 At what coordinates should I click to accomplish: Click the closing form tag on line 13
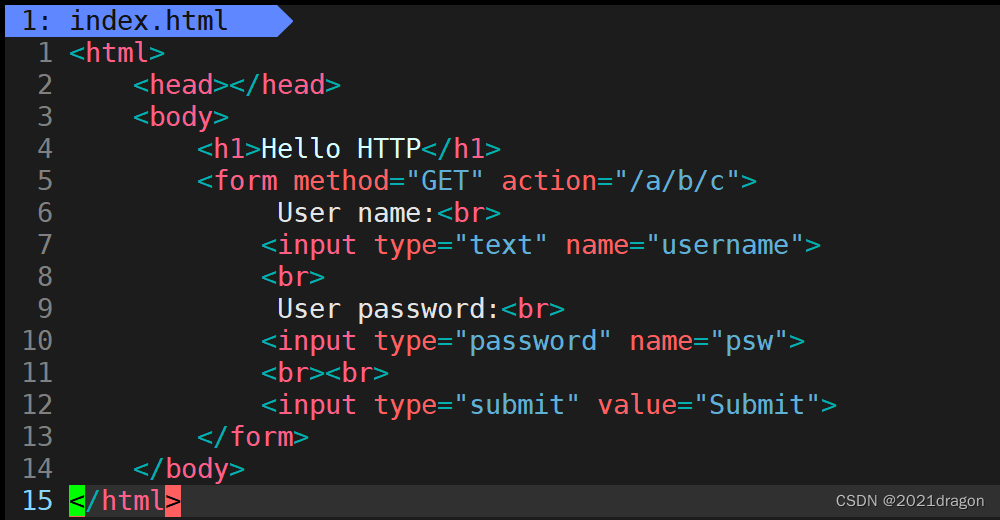tap(253, 437)
